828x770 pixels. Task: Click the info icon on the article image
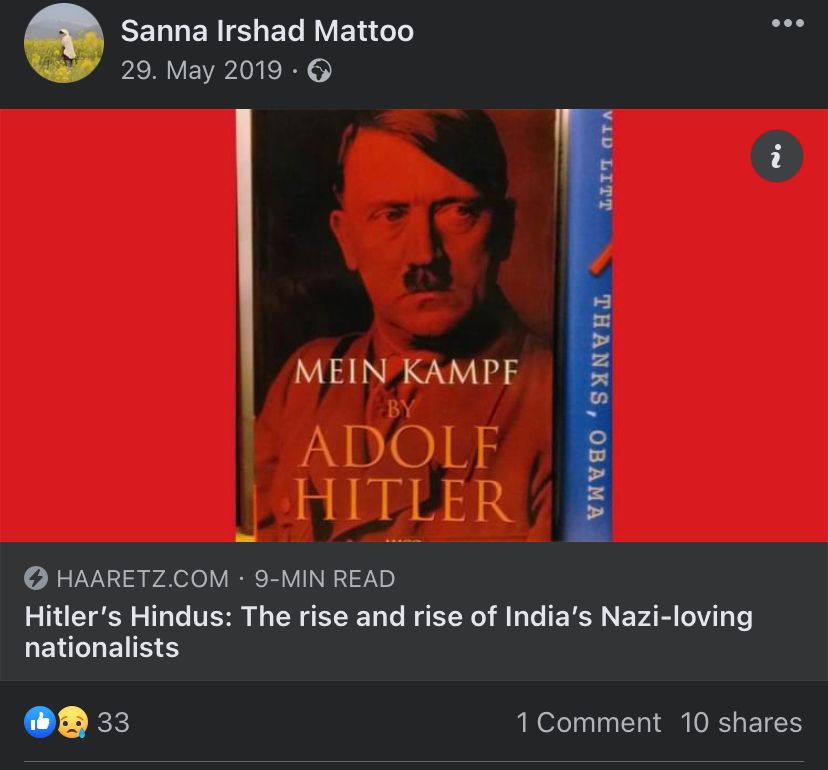coord(776,156)
